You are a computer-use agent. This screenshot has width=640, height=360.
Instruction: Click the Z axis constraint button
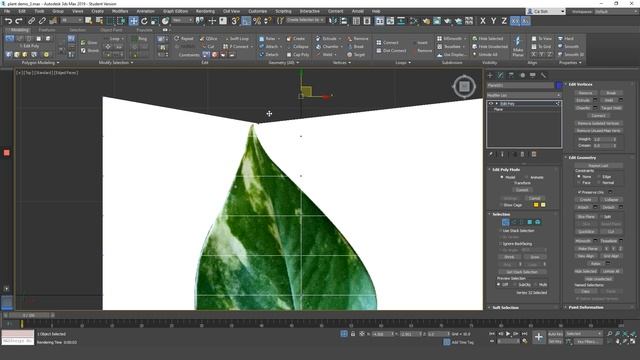[504, 21]
